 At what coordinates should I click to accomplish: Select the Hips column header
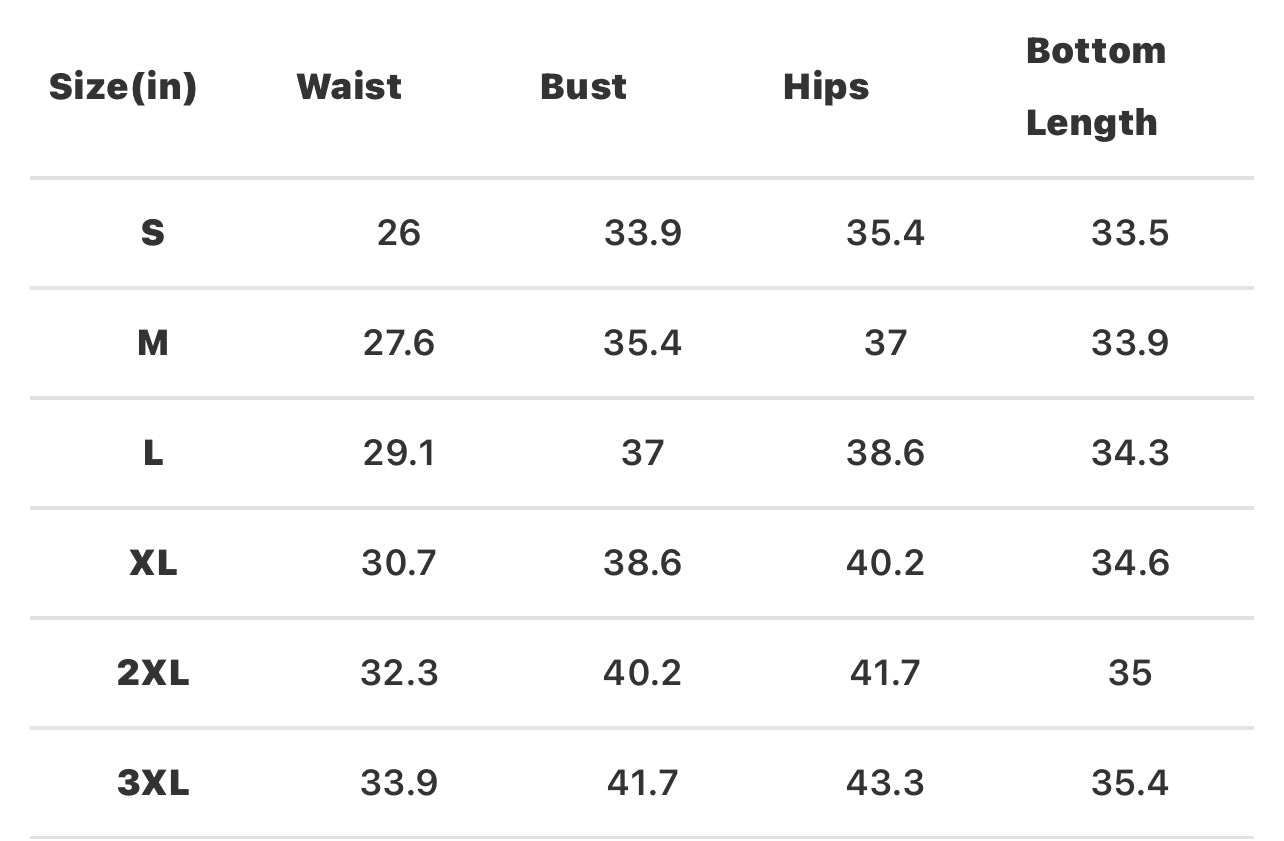[x=826, y=87]
